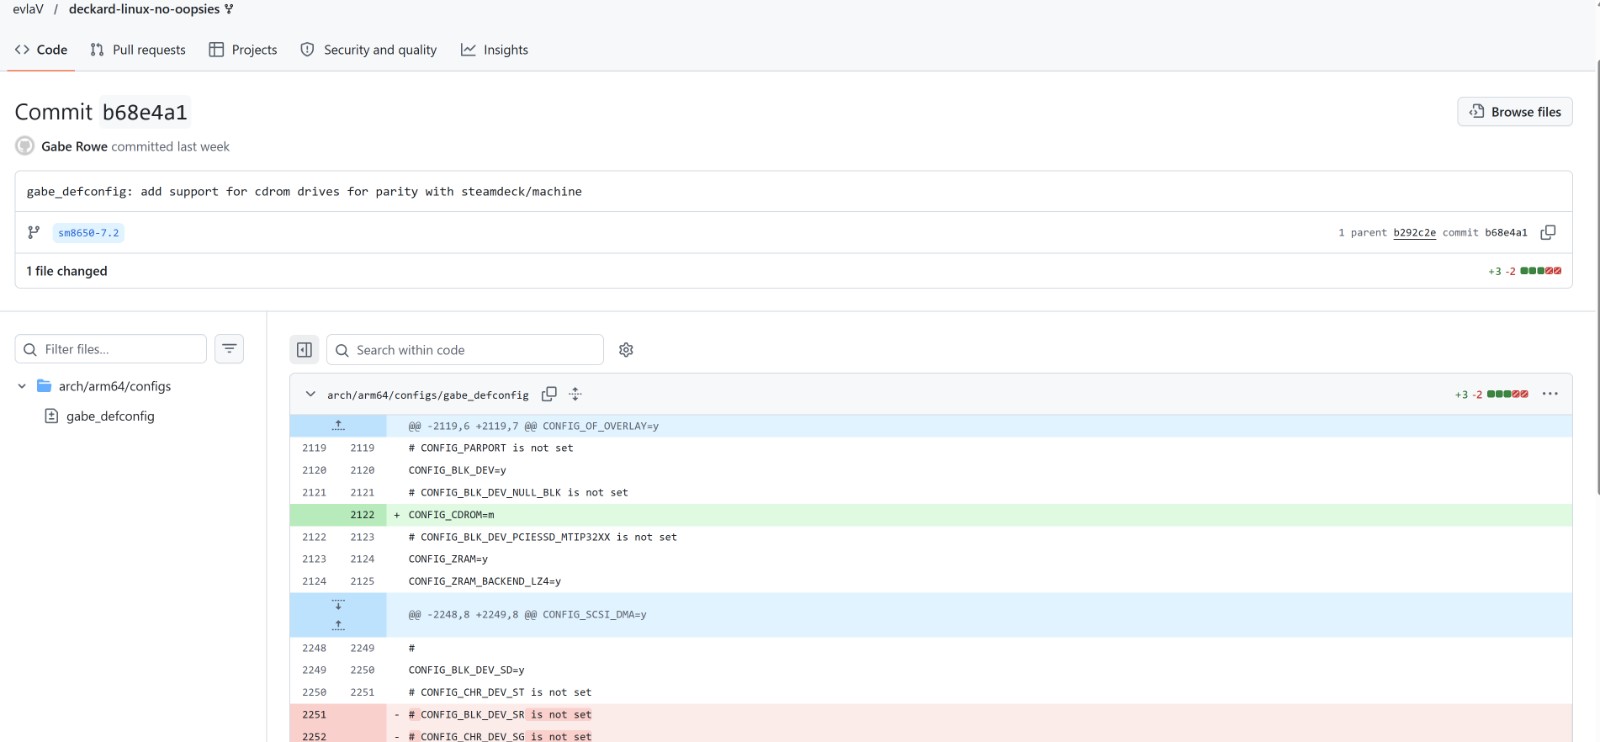Expand lines up above line 2248
This screenshot has height=742, width=1600.
(338, 626)
